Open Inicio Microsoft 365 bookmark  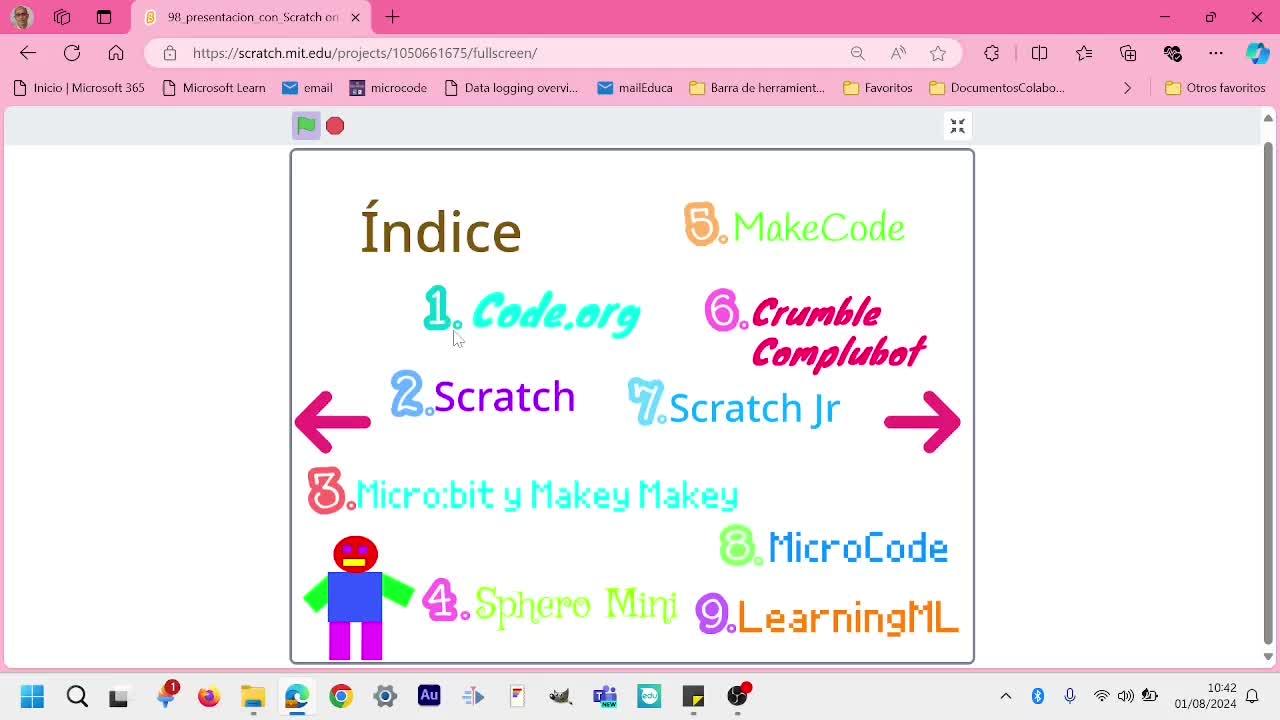(x=79, y=88)
